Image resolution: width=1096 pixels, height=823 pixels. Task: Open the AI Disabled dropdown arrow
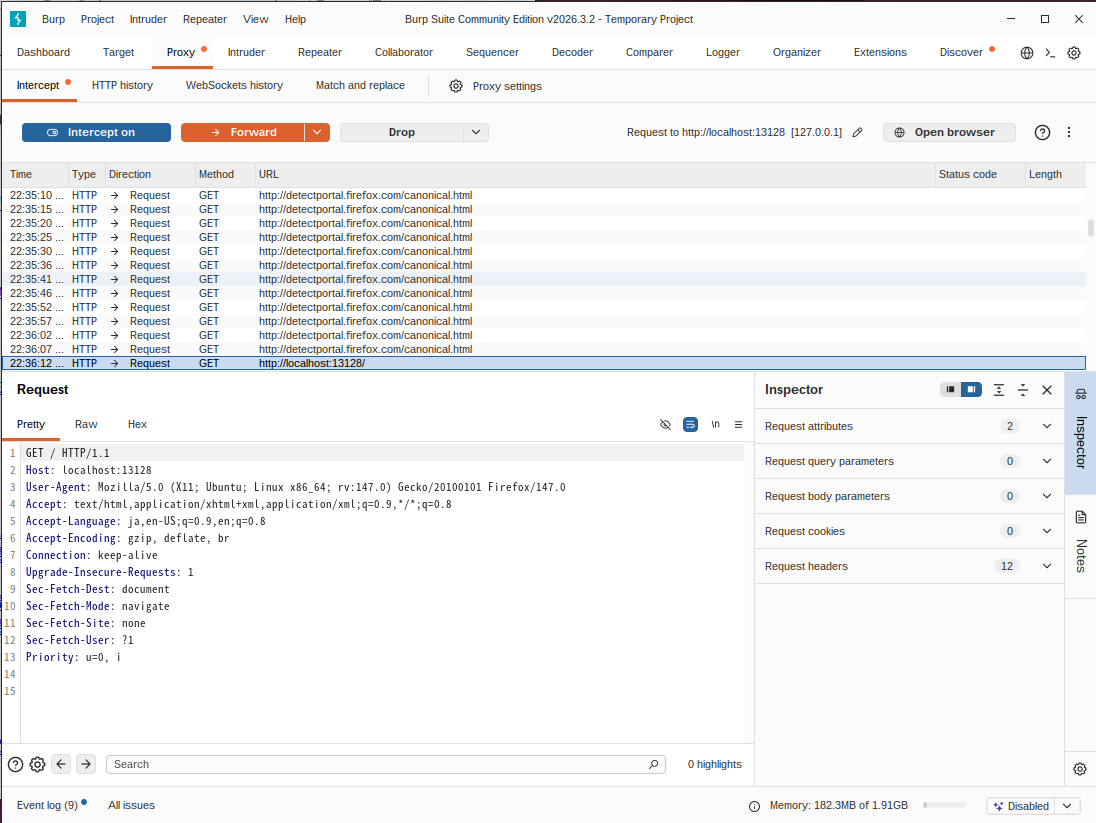click(1067, 806)
